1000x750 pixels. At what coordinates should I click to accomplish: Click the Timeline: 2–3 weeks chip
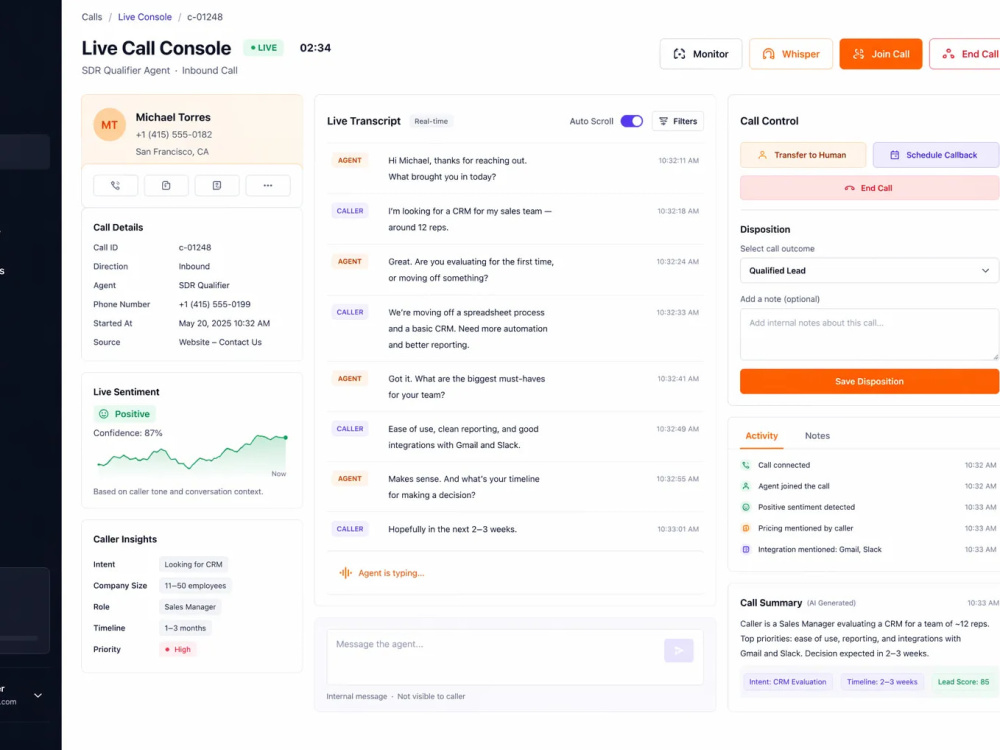click(881, 682)
